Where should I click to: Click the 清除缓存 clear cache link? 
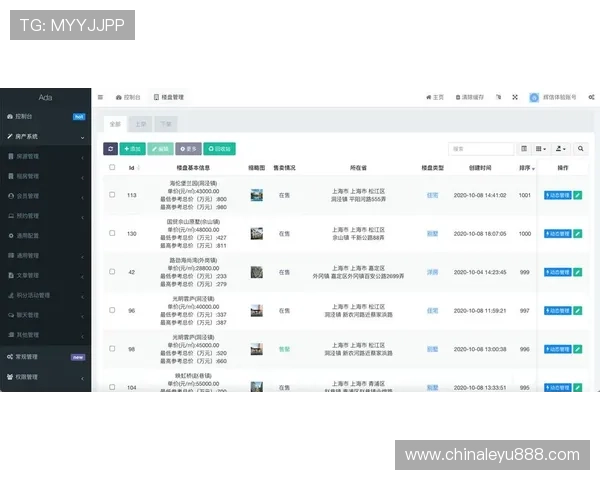point(470,97)
